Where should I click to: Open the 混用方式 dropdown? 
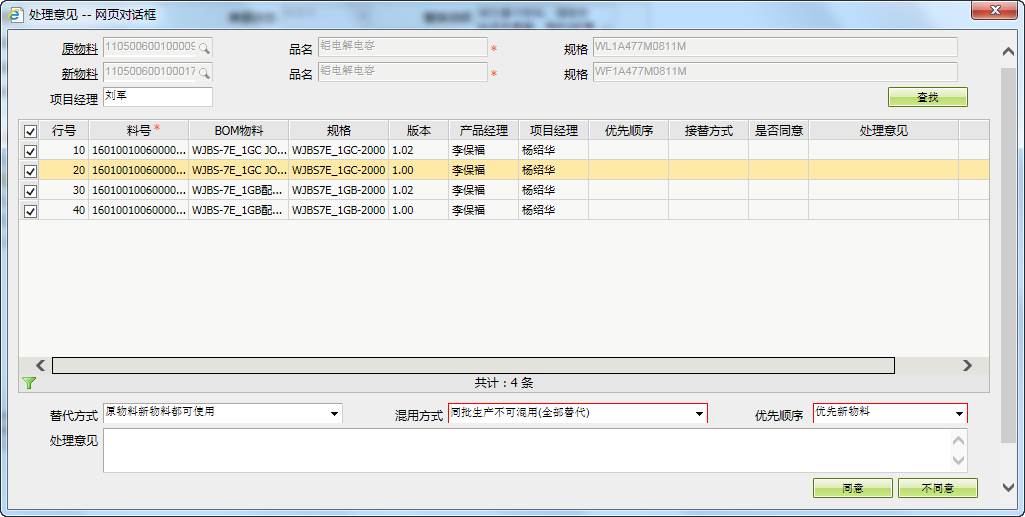[699, 413]
